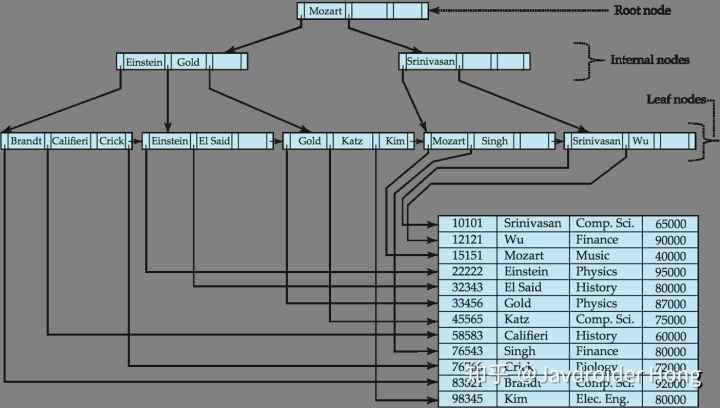Select 'Einstein' key in the internal node
The height and width of the screenshot is (408, 720).
click(144, 62)
